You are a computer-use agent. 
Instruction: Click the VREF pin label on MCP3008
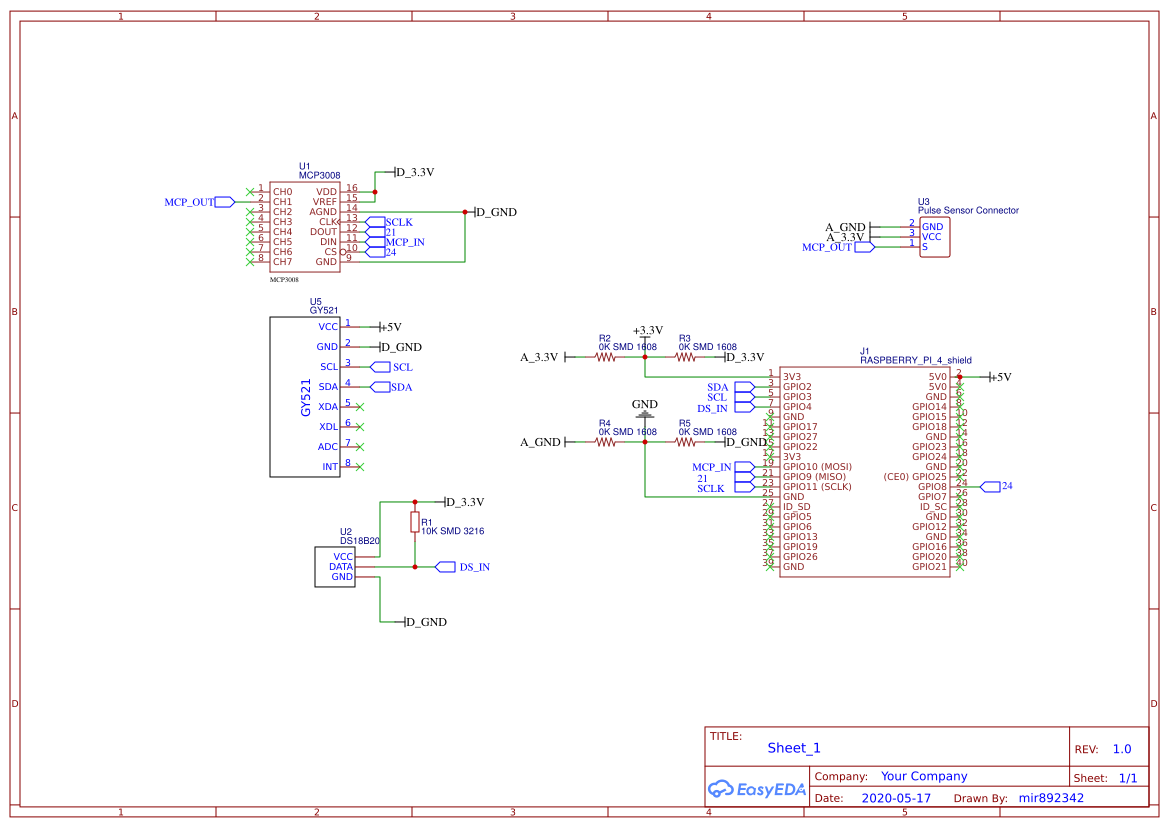coord(324,202)
